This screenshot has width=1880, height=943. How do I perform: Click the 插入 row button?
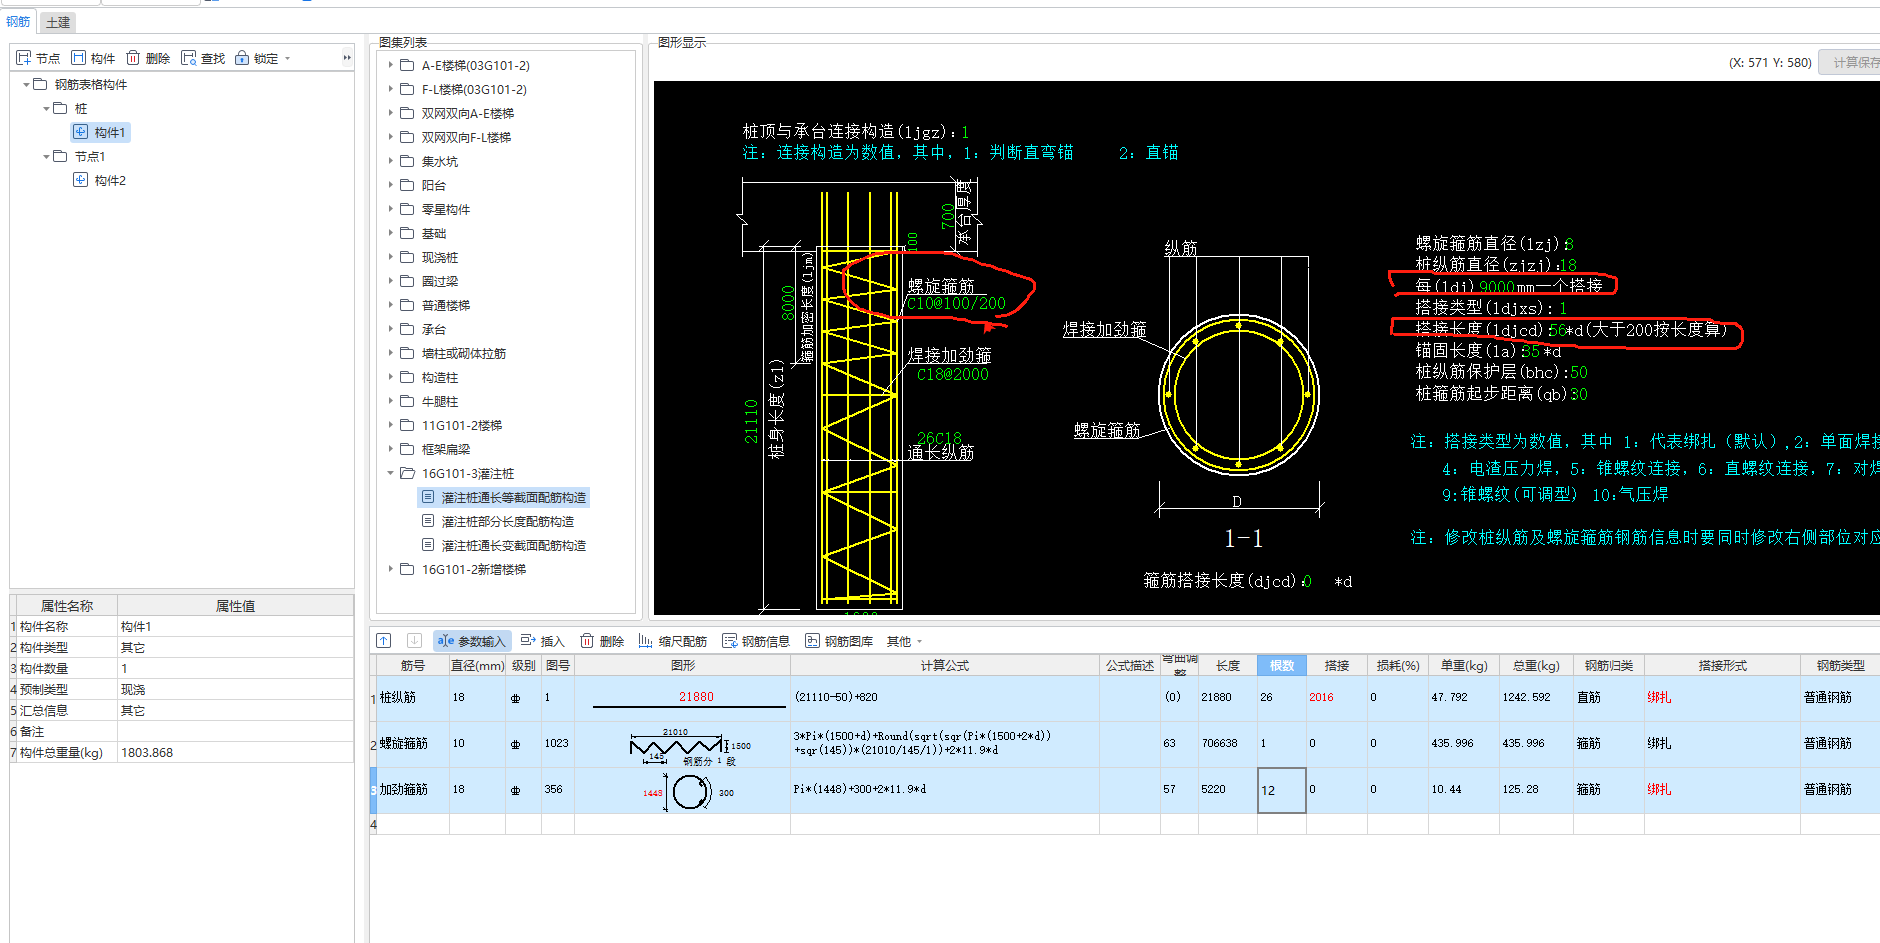tap(543, 641)
